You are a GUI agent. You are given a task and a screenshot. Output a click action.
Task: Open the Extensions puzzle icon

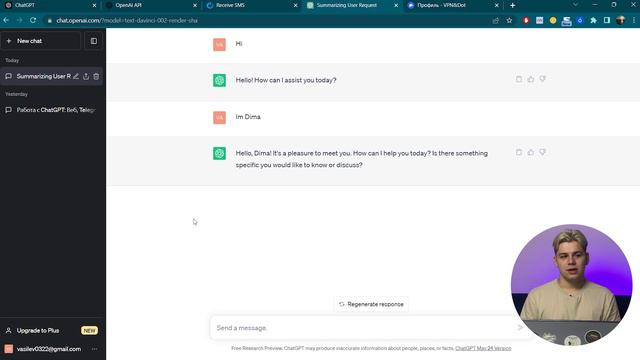coord(593,20)
